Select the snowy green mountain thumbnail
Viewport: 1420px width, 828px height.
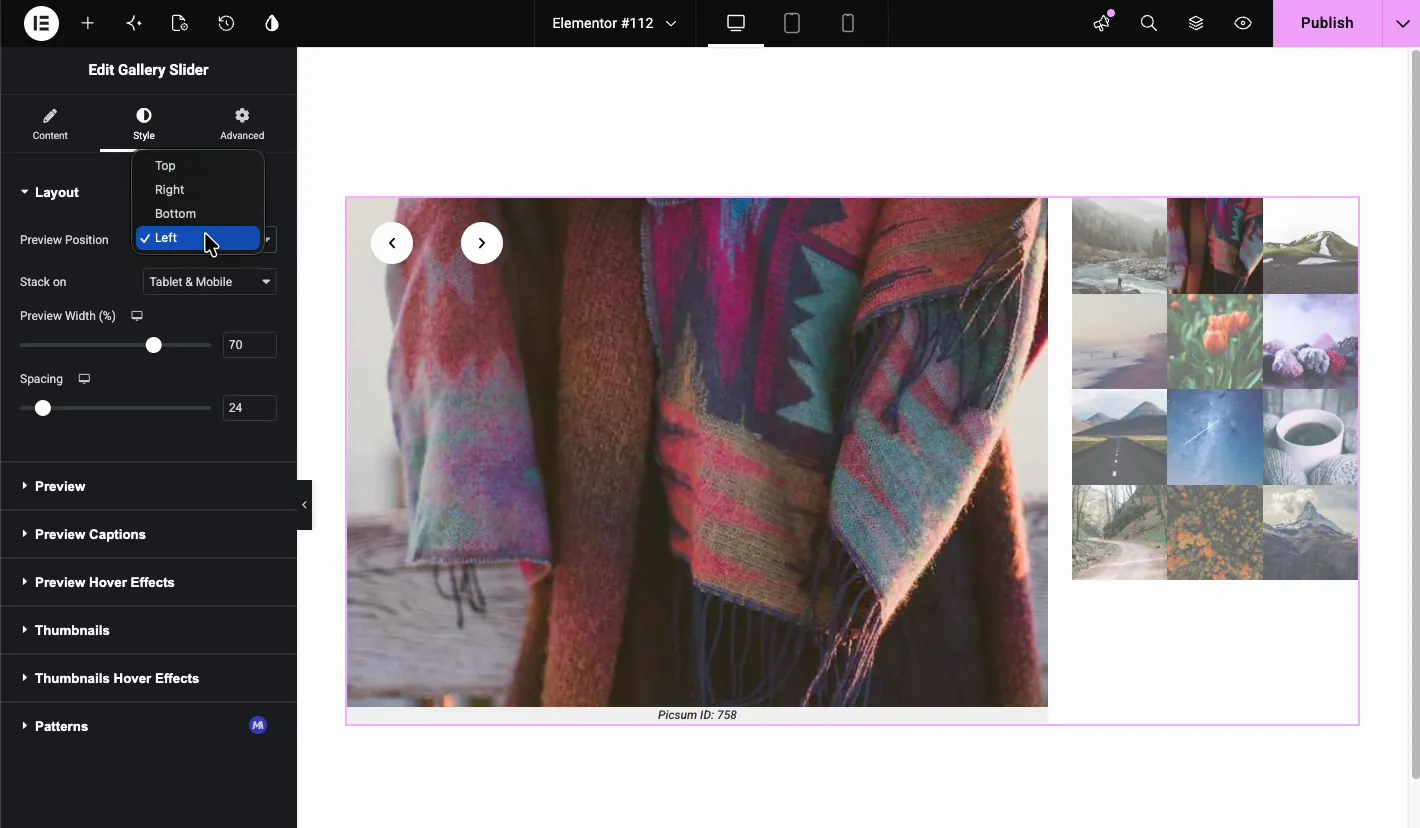coord(1311,246)
